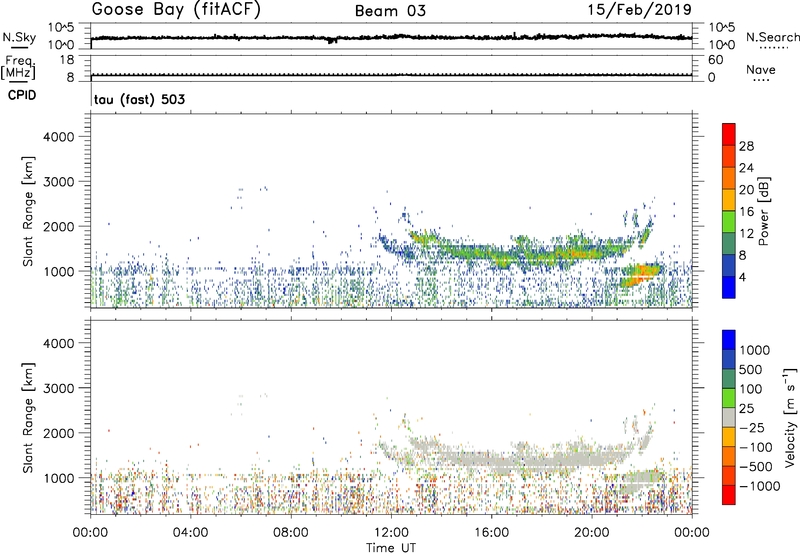Click the '4' tick on power colorbar
800x554 pixels.
[742, 278]
